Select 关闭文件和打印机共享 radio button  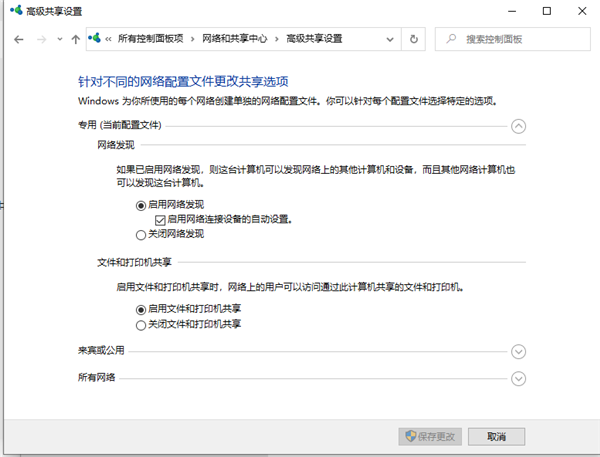point(141,324)
